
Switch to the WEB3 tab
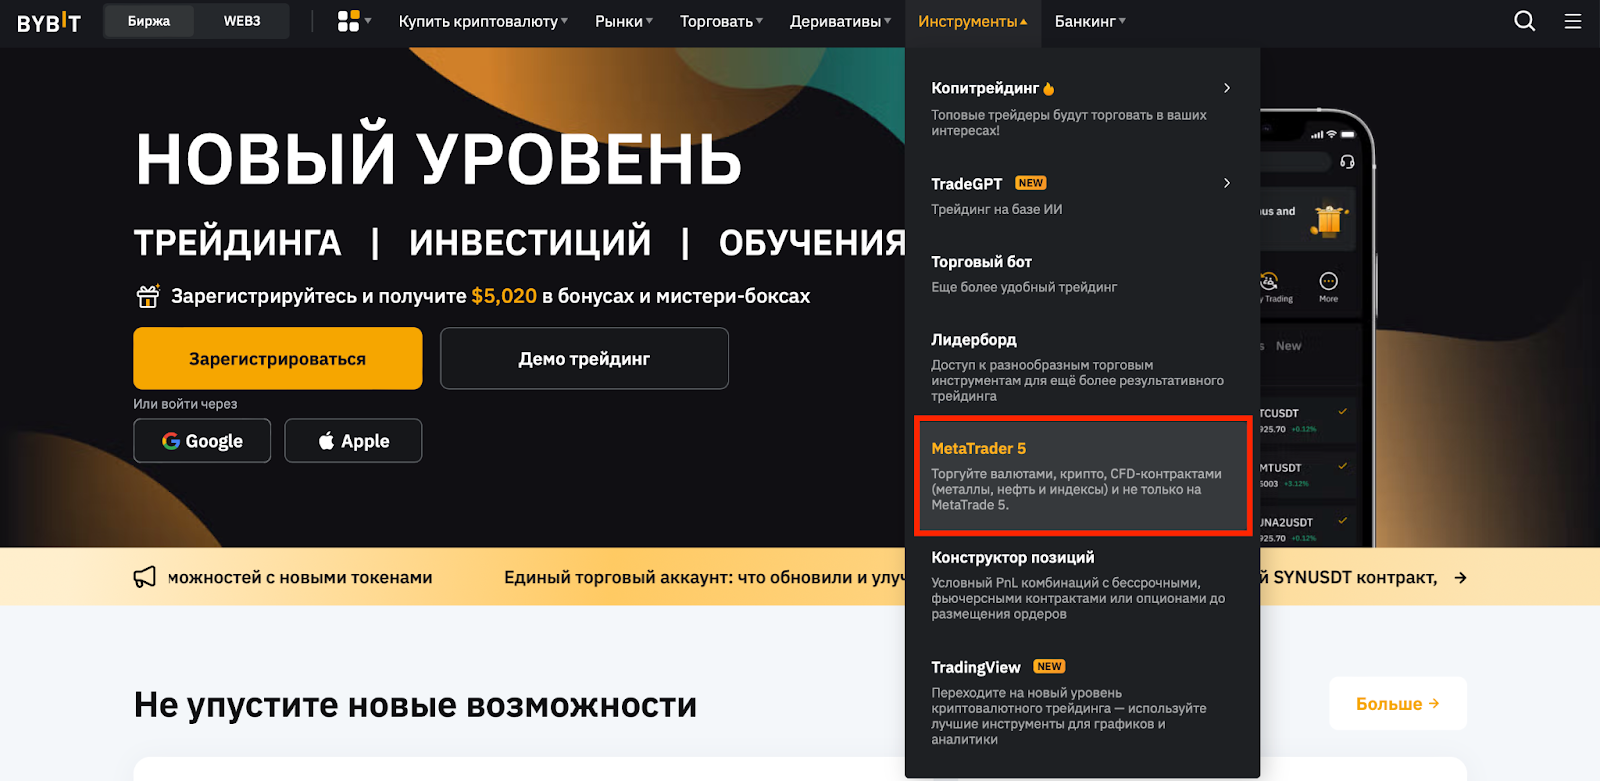[x=242, y=21]
